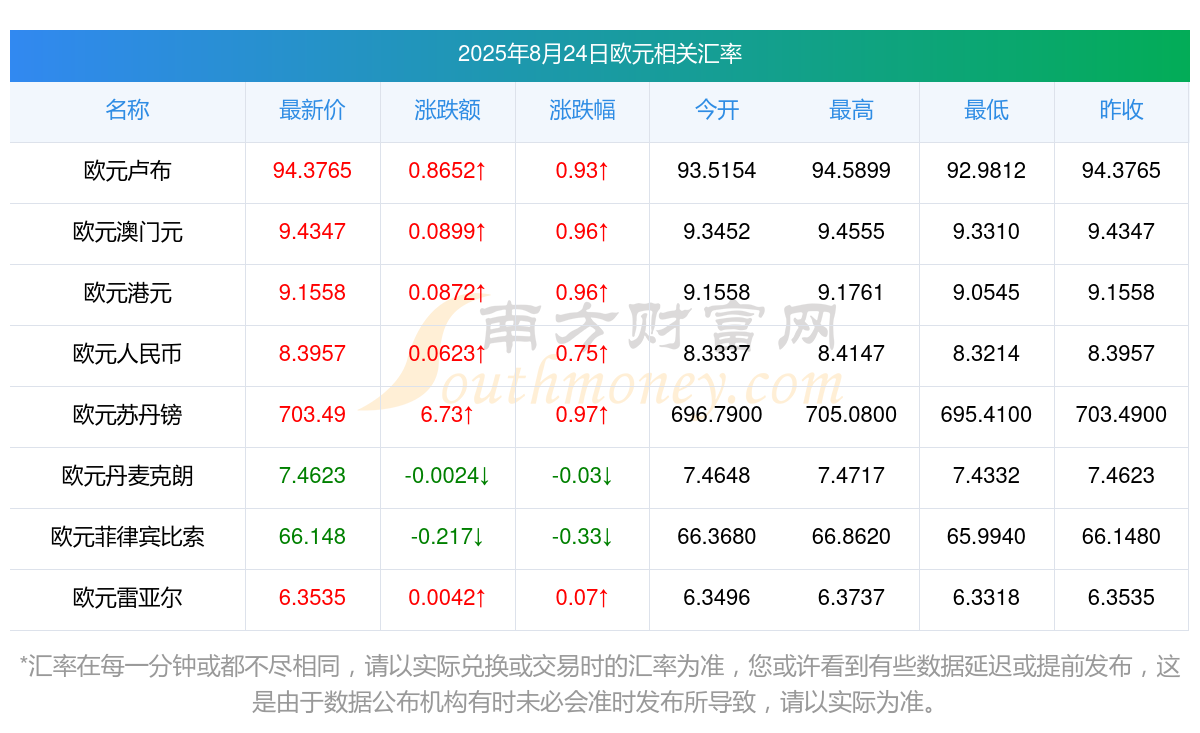Screen dimensions: 1200x733
Task: Click latest price 9.4347 for 欧元澳门元
Action: [x=312, y=232]
